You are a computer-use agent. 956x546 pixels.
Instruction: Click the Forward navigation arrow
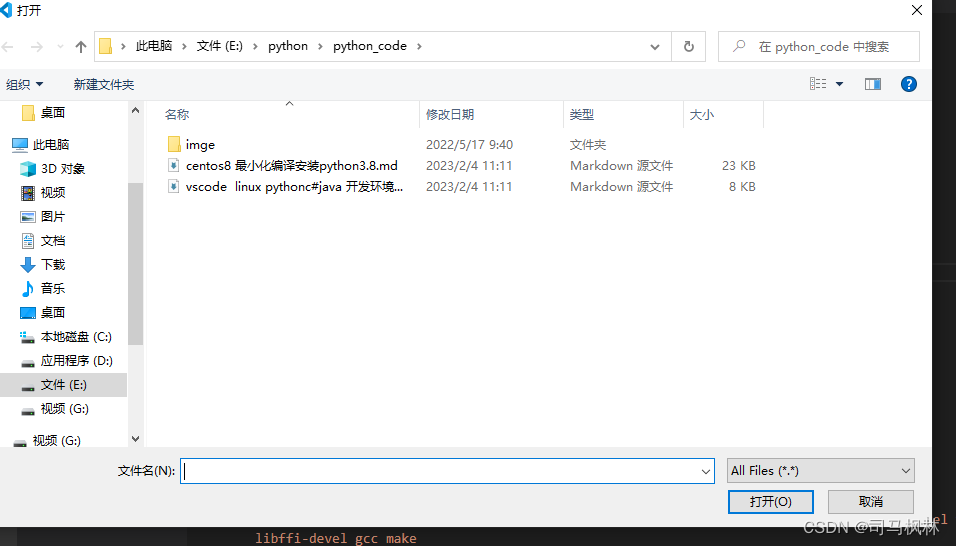pyautogui.click(x=37, y=46)
